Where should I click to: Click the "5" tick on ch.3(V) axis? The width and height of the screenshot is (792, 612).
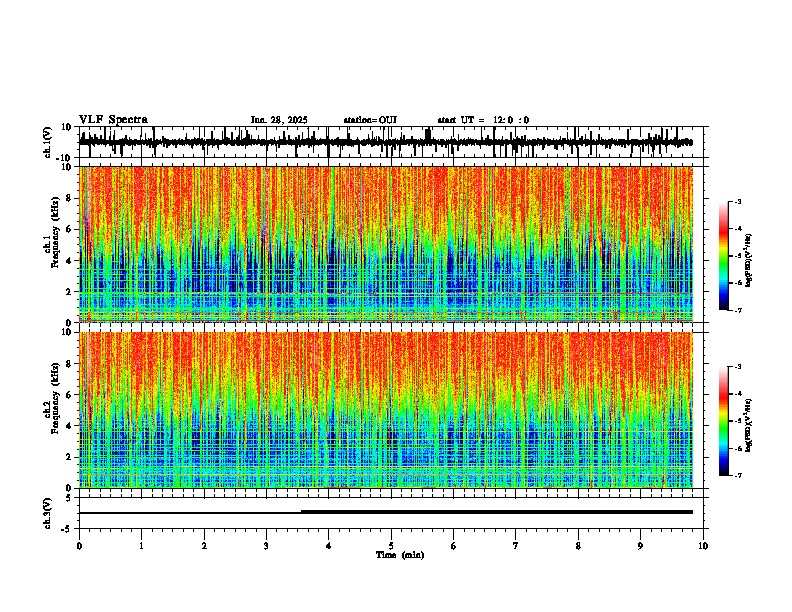click(x=69, y=498)
